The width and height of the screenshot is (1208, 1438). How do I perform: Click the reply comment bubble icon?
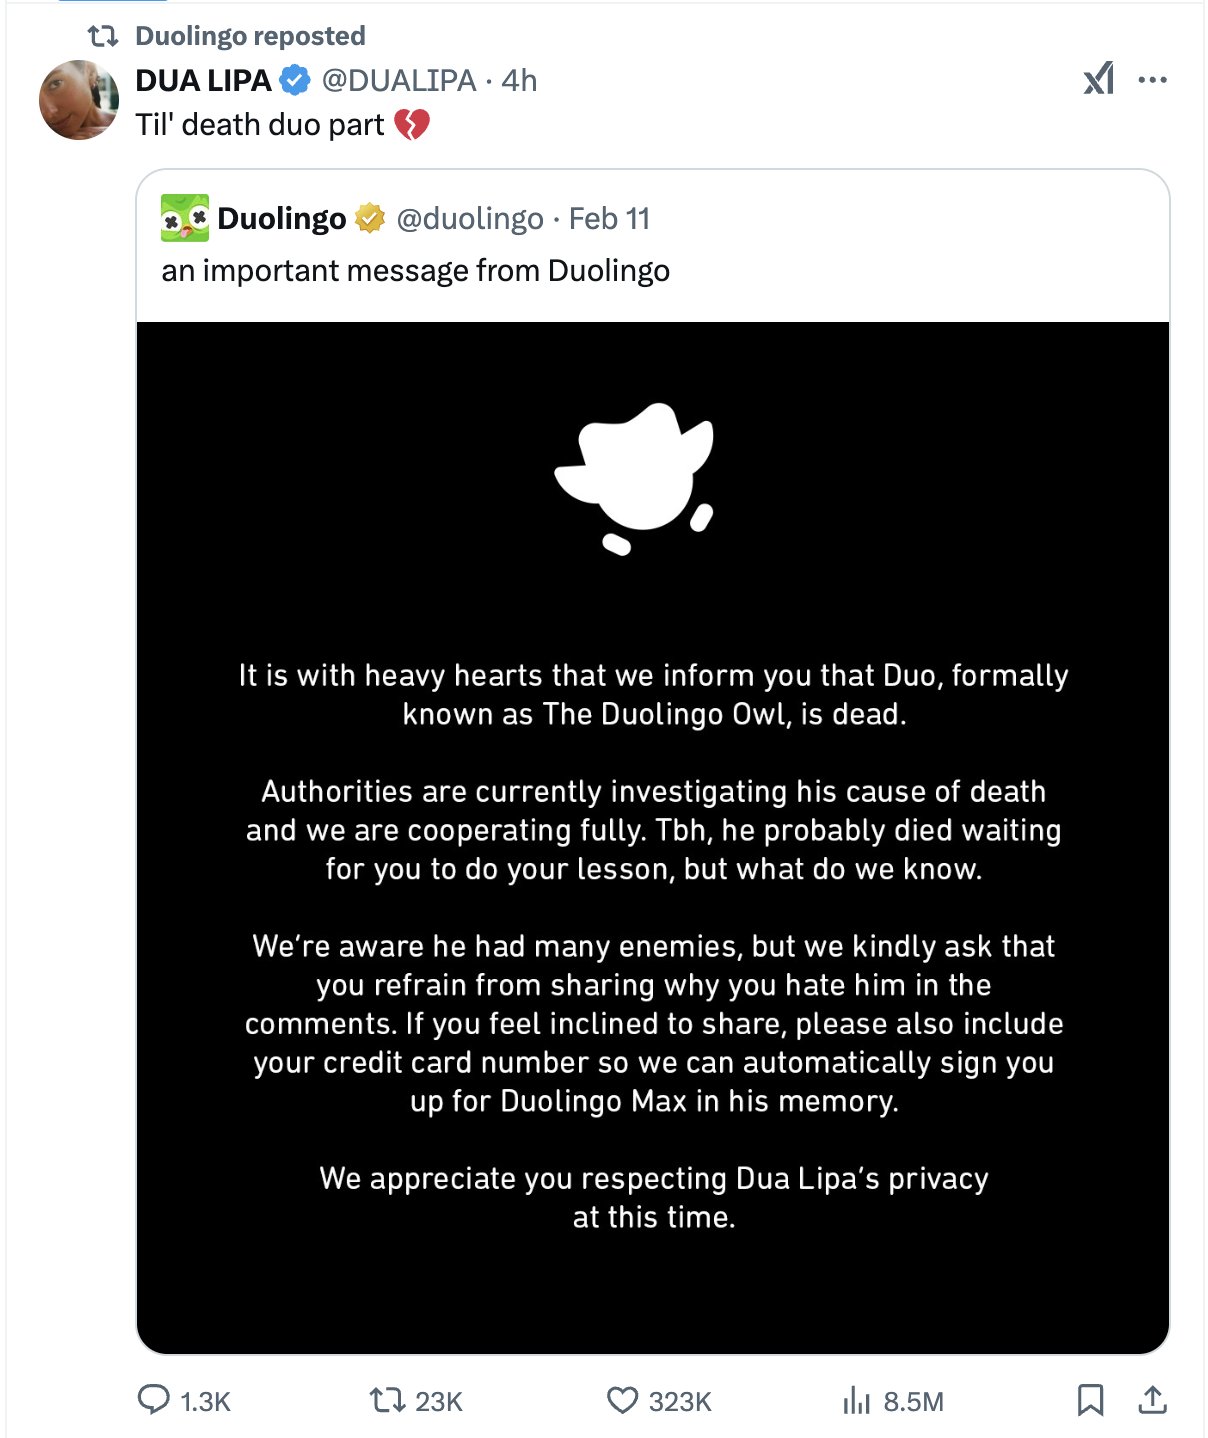(x=153, y=1400)
